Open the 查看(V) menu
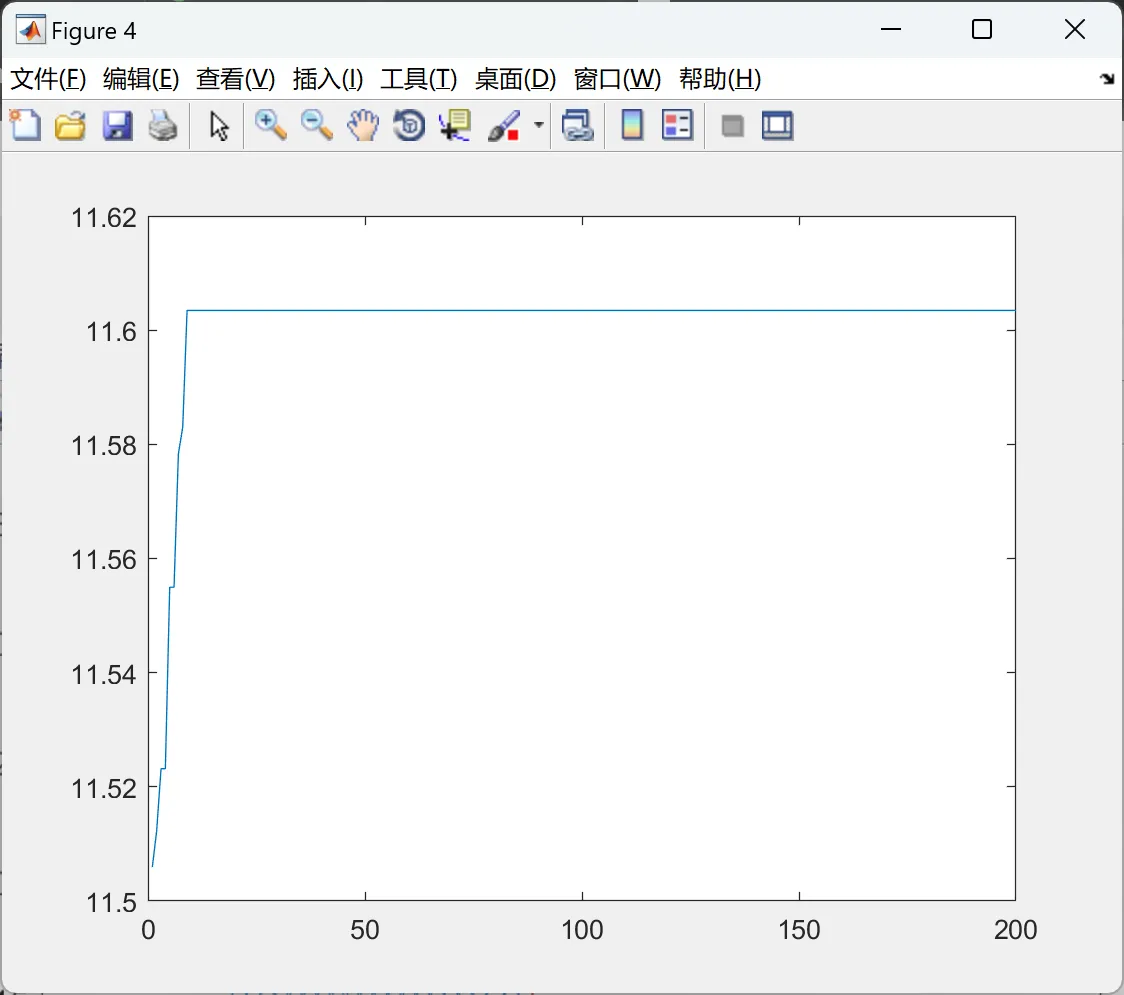Screen dimensions: 1124x995 click(x=236, y=79)
